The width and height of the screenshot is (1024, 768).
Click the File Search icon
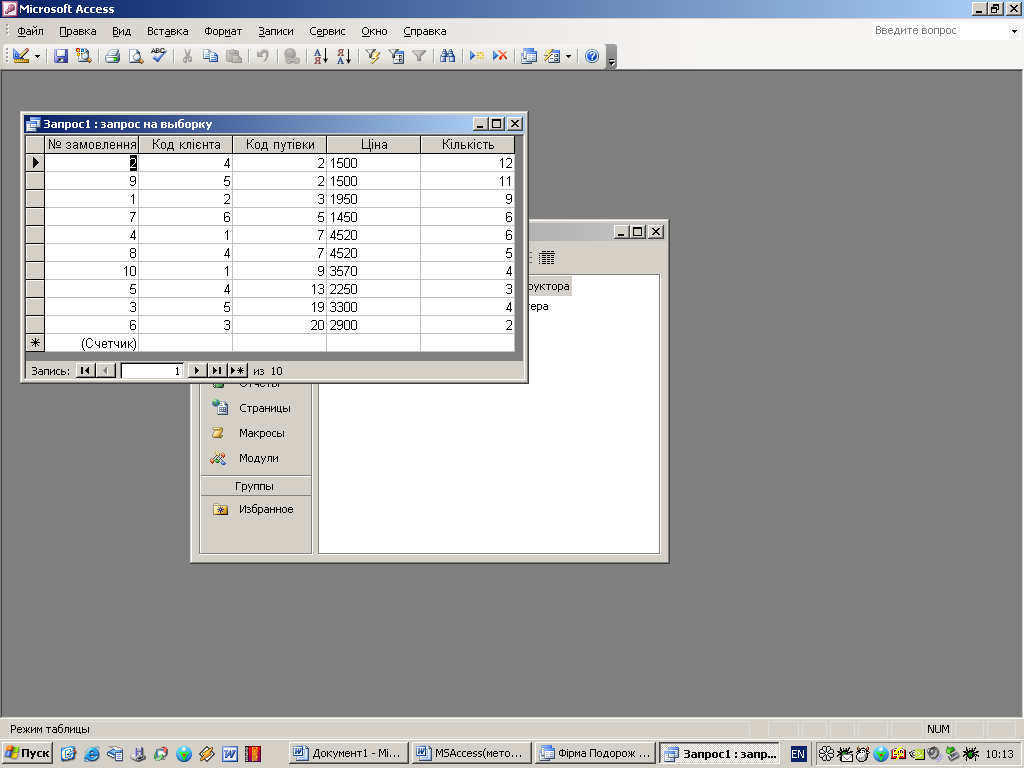point(84,56)
